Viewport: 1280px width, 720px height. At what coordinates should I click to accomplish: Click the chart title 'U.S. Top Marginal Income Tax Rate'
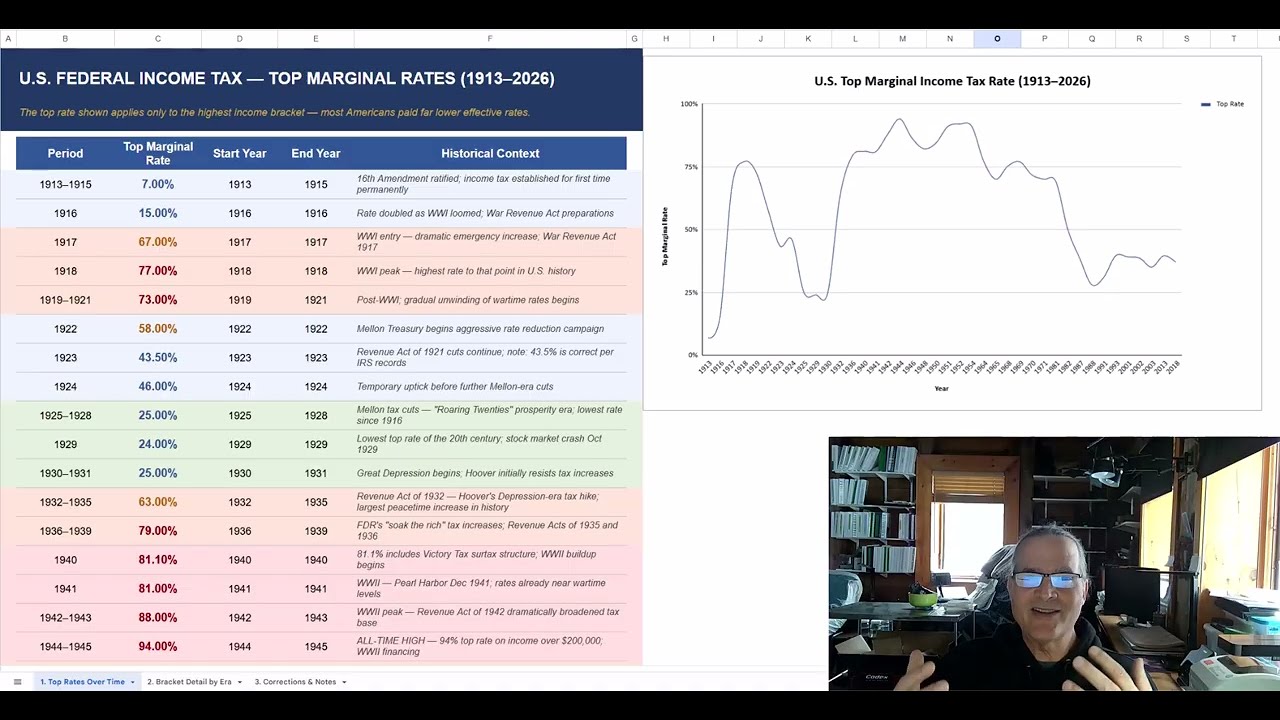point(952,81)
